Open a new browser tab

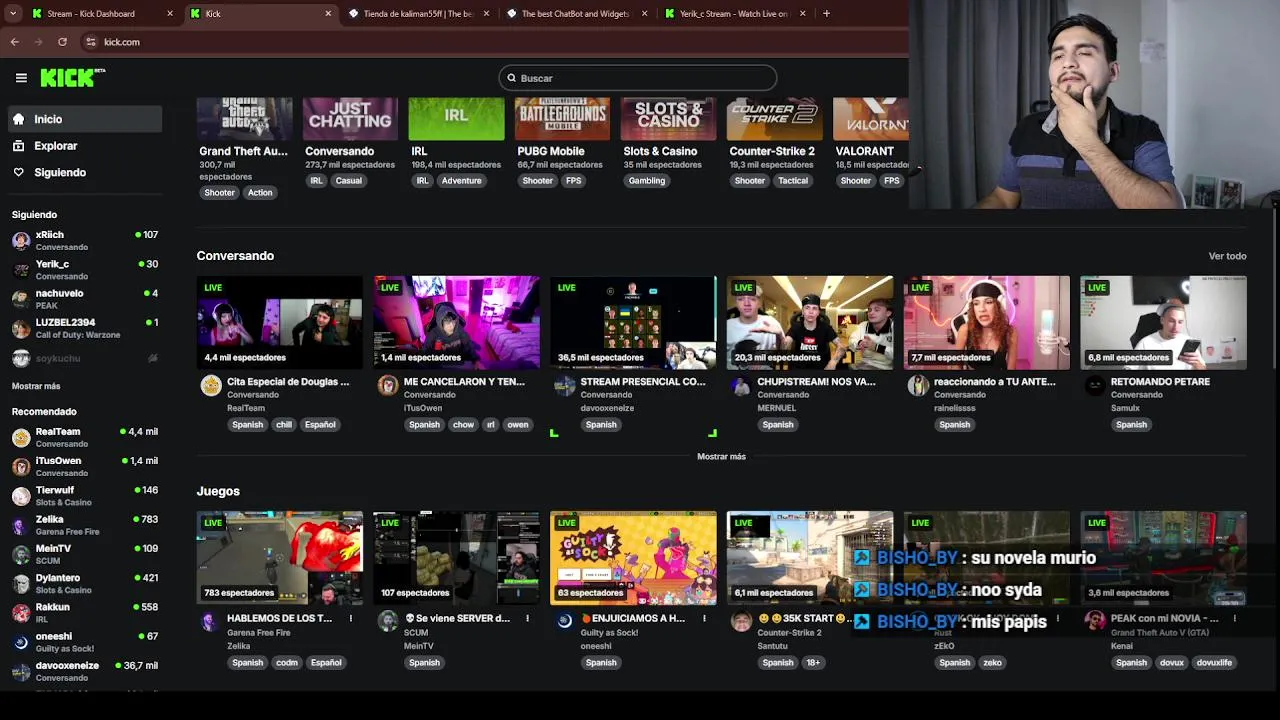pyautogui.click(x=826, y=14)
